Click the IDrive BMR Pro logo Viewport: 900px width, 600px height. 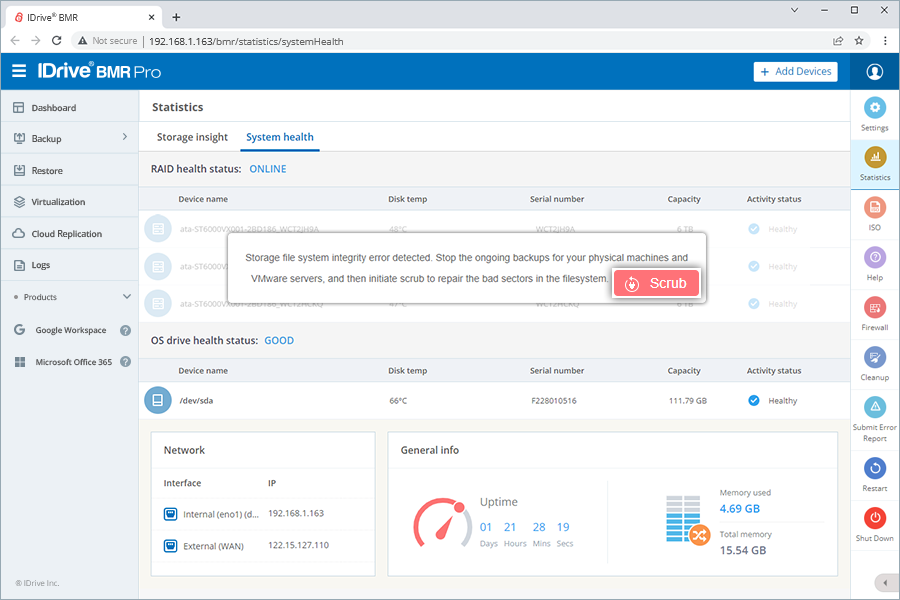tap(99, 71)
